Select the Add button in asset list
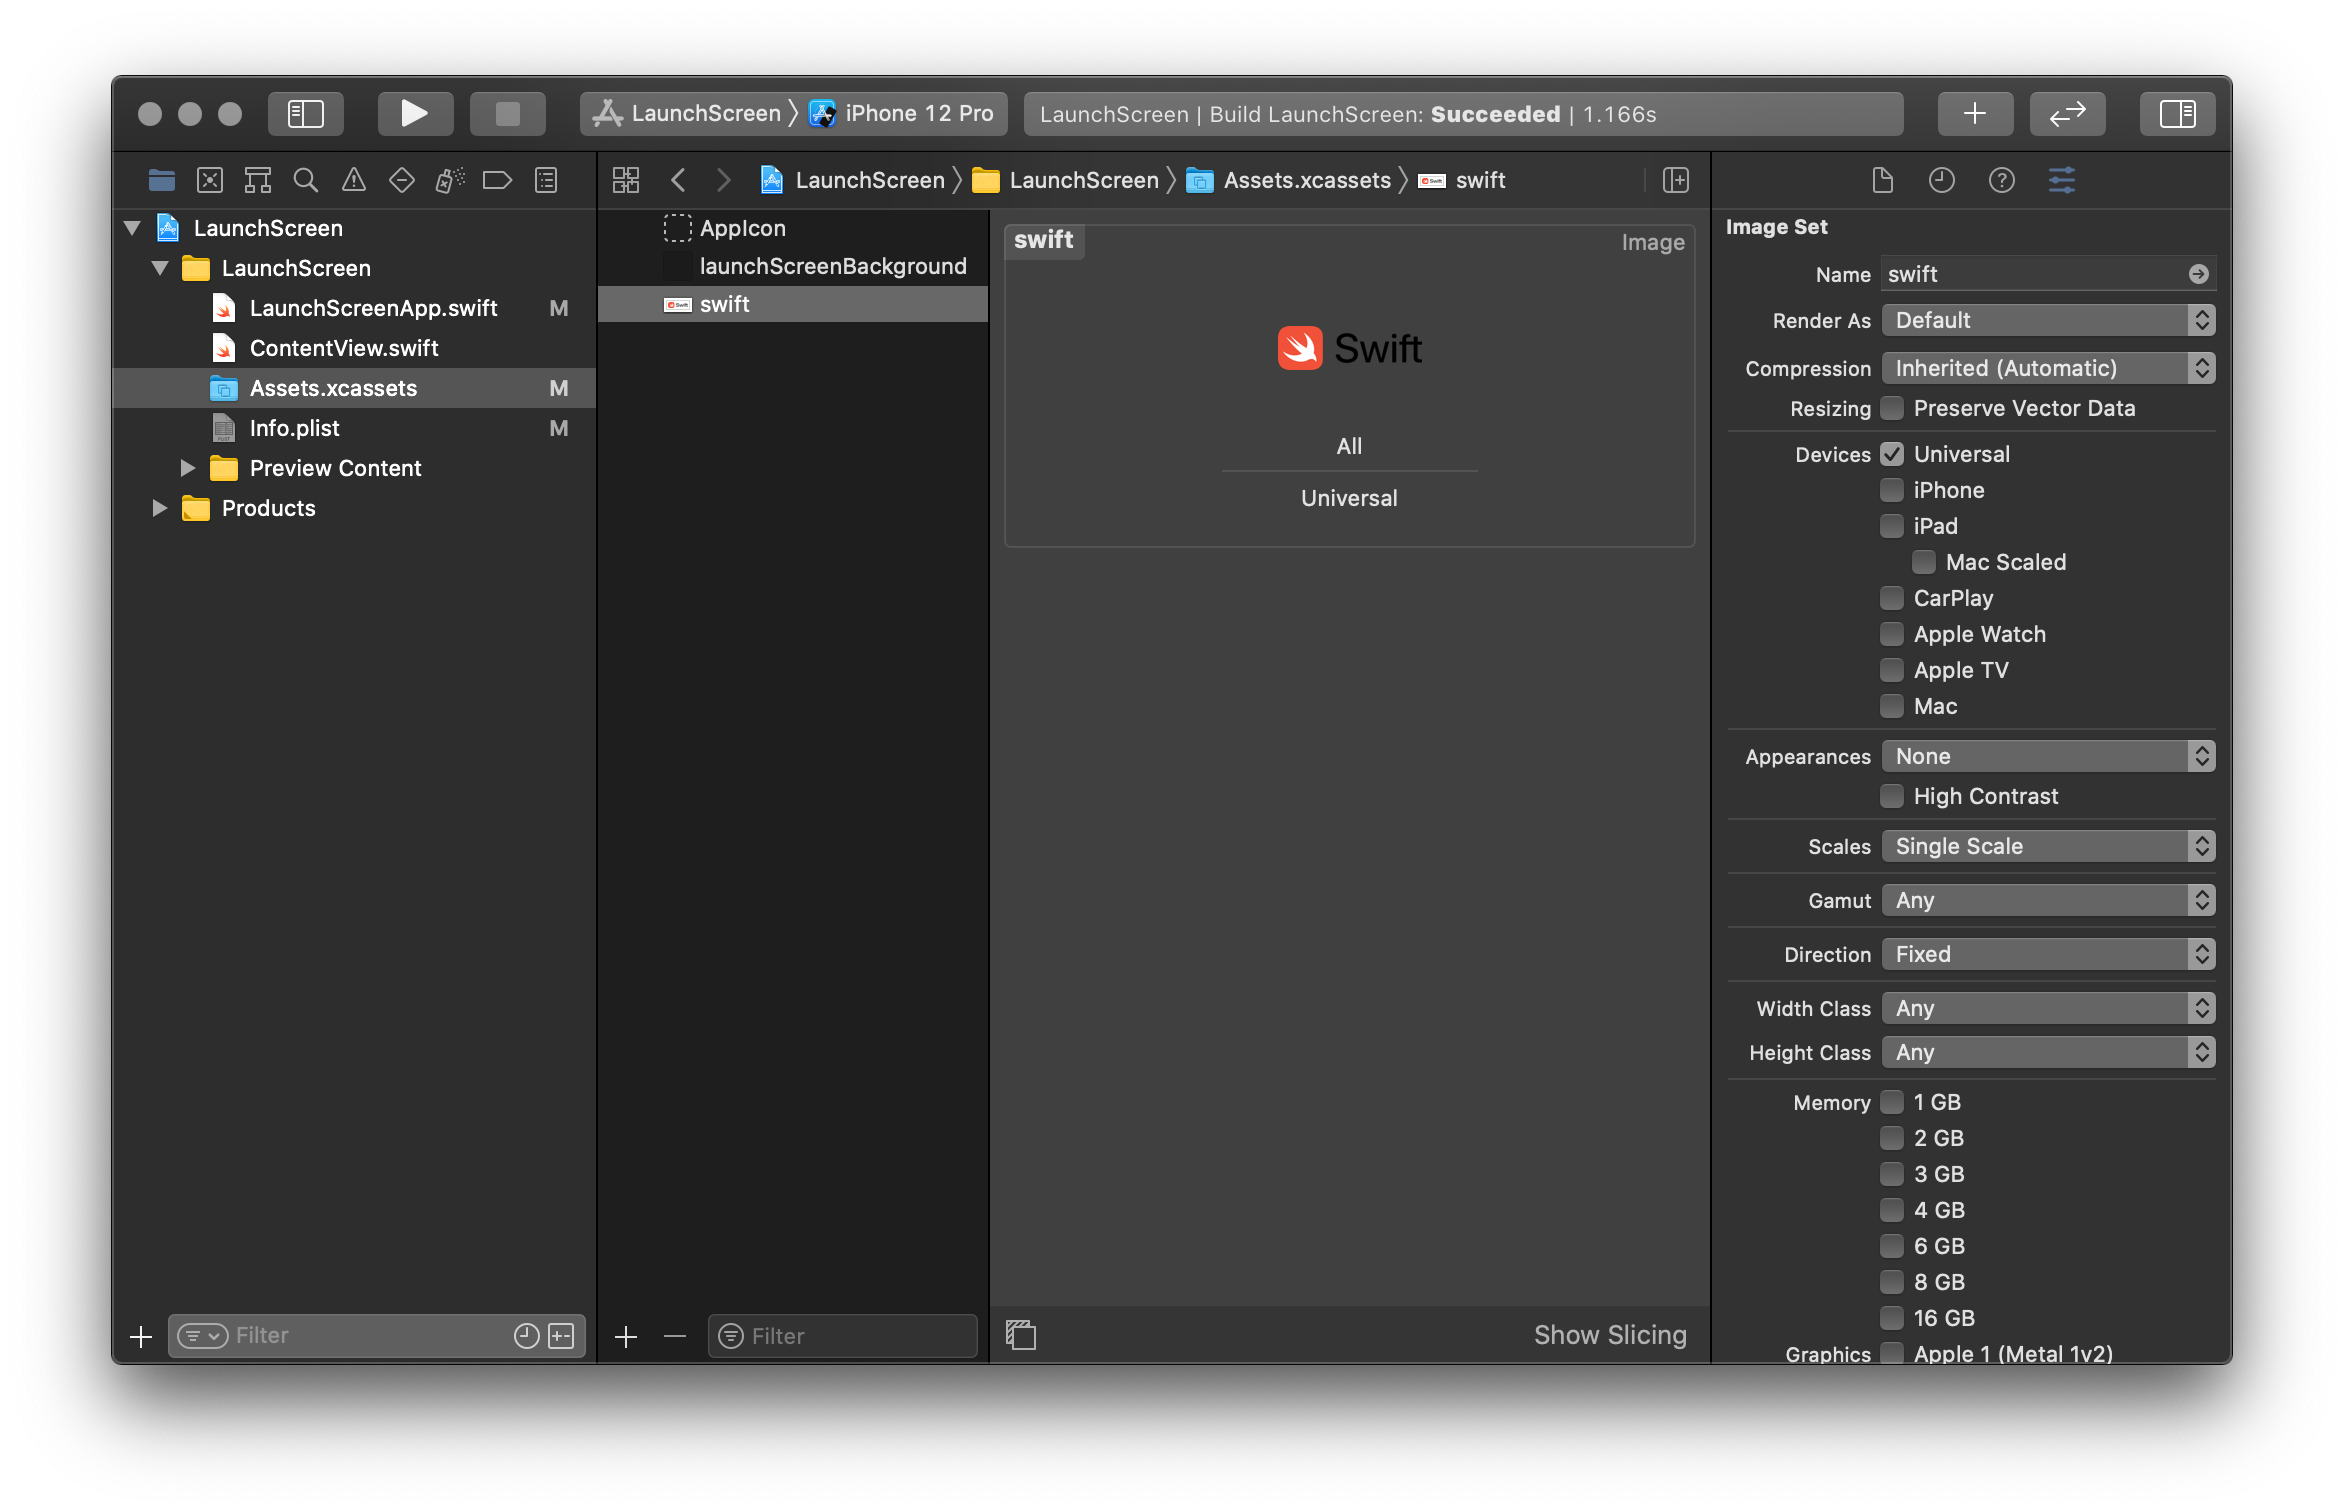This screenshot has height=1512, width=2344. pyautogui.click(x=625, y=1334)
